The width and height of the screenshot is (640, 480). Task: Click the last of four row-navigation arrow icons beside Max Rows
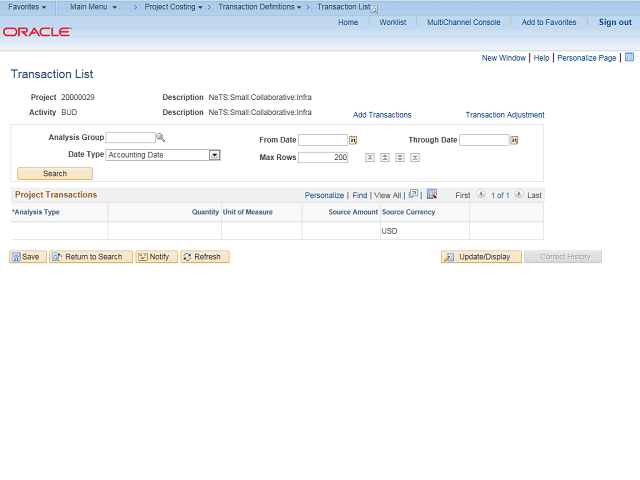coord(415,157)
